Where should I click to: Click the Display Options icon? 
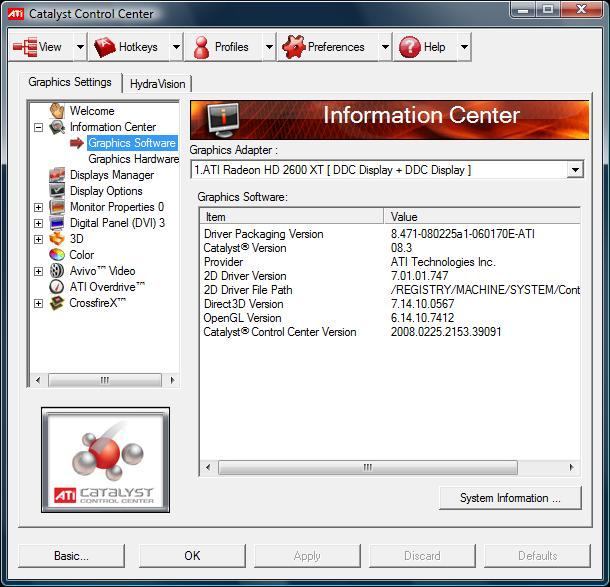pyautogui.click(x=57, y=191)
